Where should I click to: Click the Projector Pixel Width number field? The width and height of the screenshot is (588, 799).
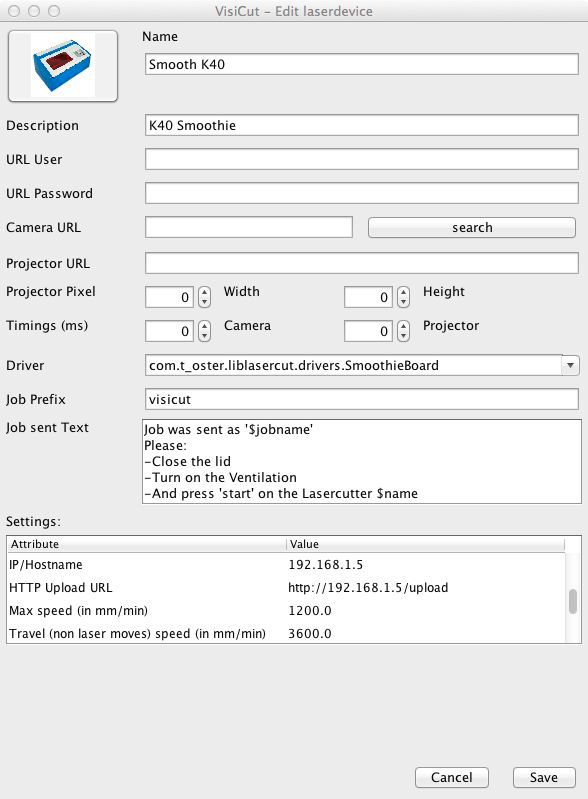(x=169, y=297)
